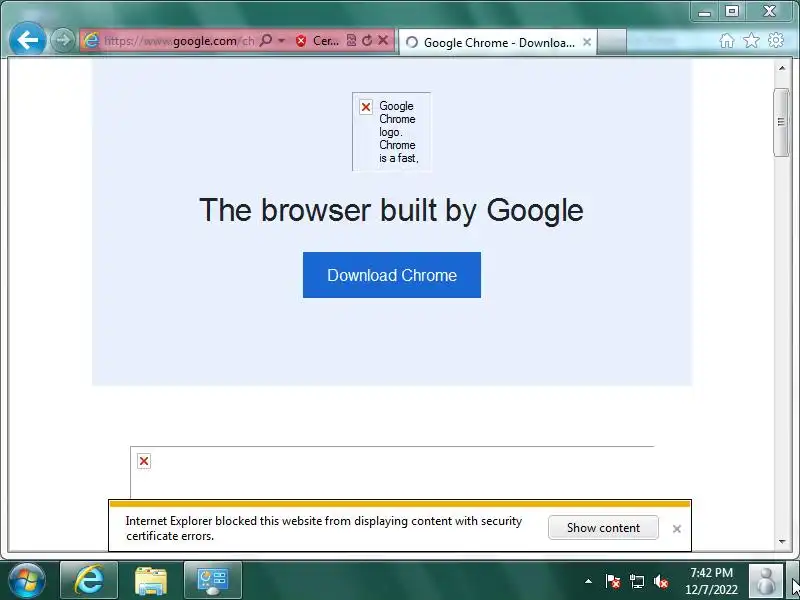Toggle the compatibility view icon
Image resolution: width=800 pixels, height=600 pixels.
[351, 40]
